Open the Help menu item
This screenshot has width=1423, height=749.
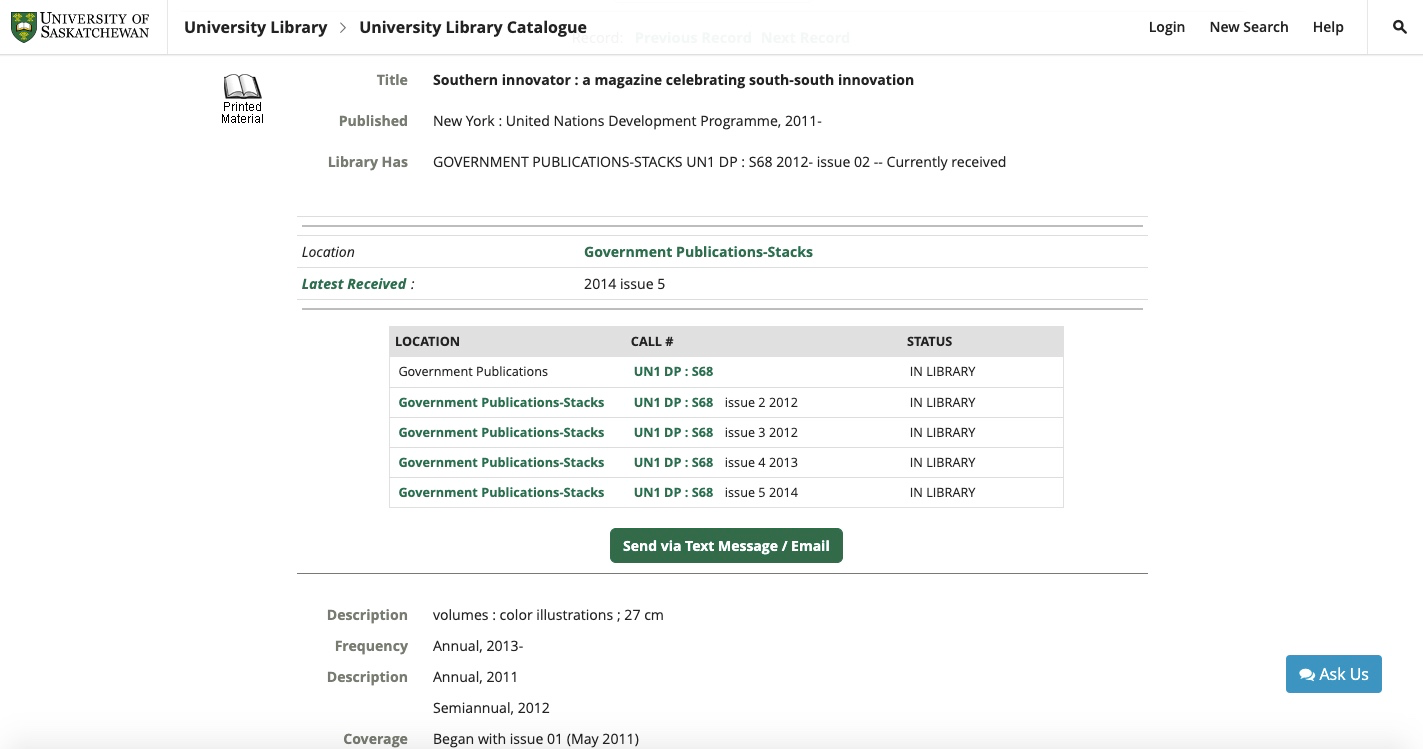(1327, 27)
